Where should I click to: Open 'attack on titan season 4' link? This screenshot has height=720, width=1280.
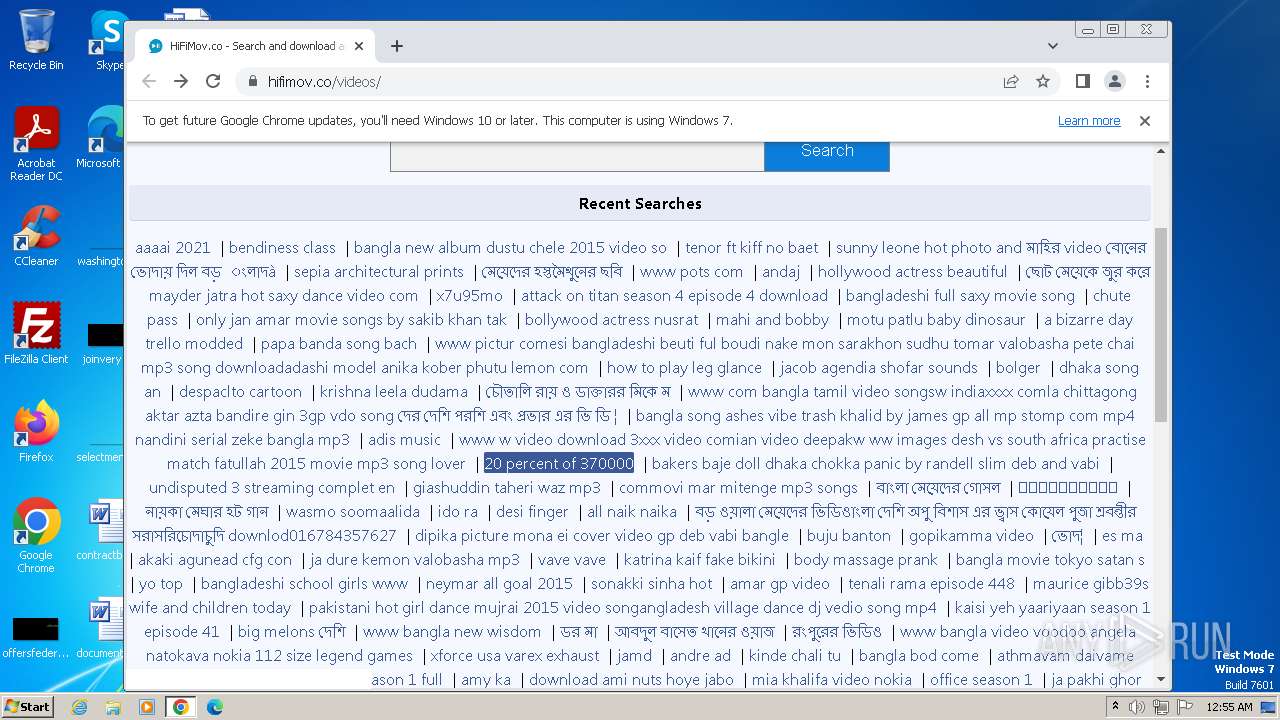[x=674, y=296]
